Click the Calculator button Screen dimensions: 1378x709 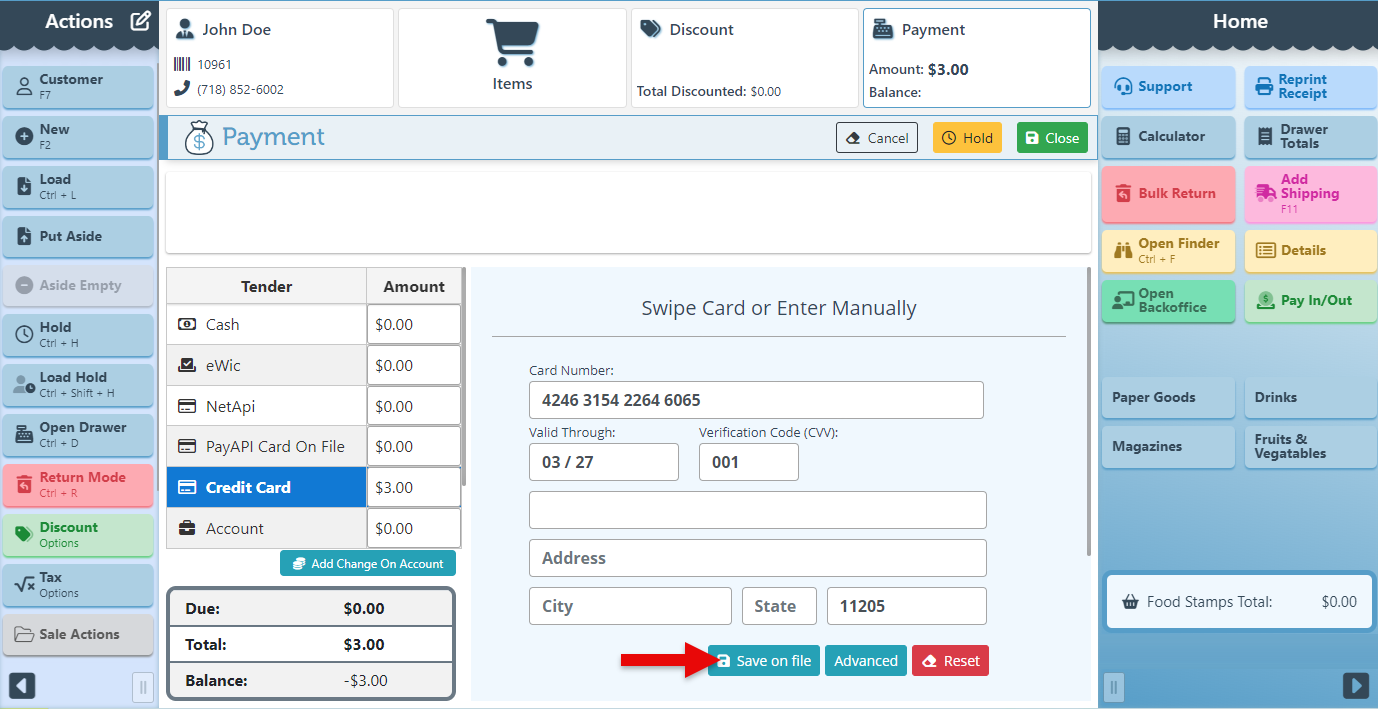click(x=1168, y=137)
